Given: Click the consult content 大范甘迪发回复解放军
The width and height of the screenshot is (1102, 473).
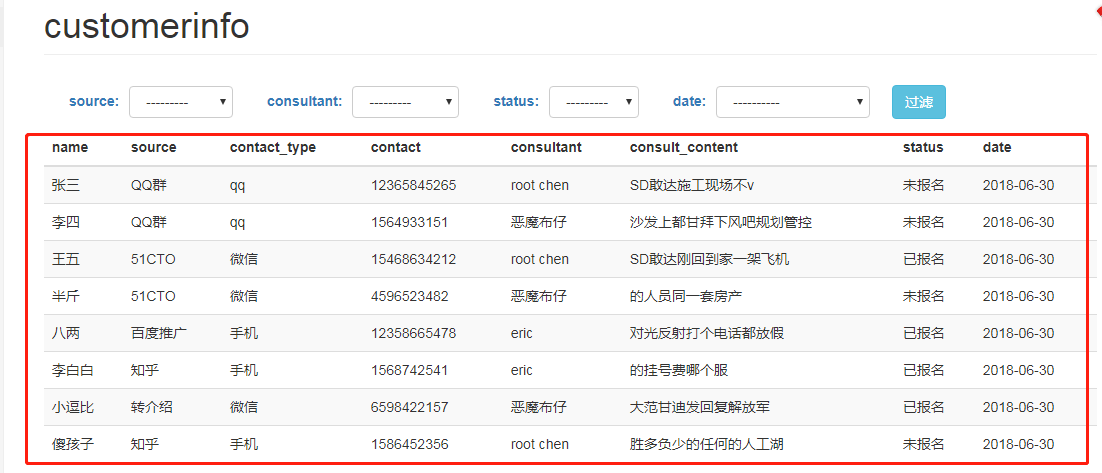Looking at the screenshot, I should [700, 408].
